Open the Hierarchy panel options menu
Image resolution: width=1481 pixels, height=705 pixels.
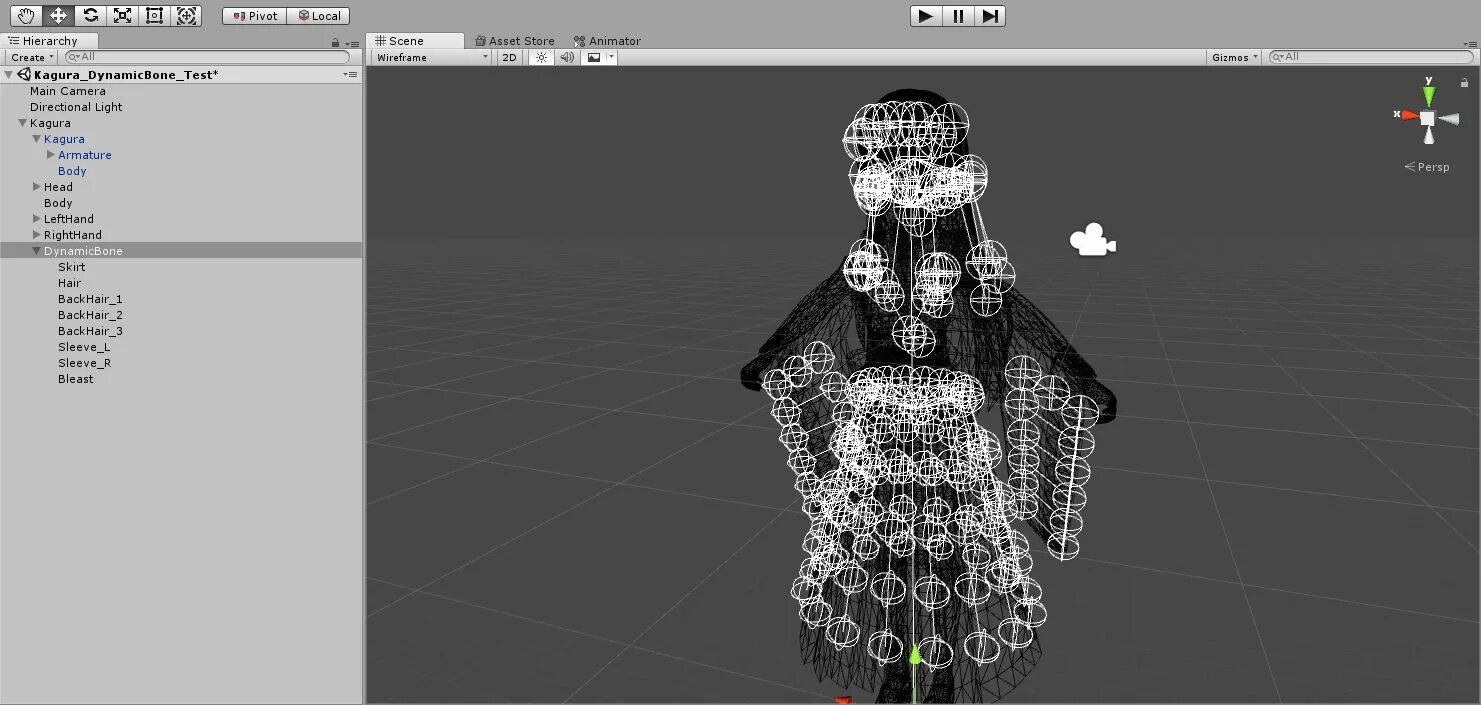click(351, 42)
